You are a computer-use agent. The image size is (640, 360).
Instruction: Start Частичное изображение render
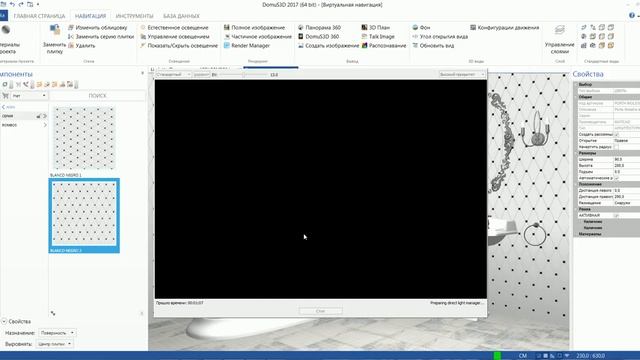(258, 36)
